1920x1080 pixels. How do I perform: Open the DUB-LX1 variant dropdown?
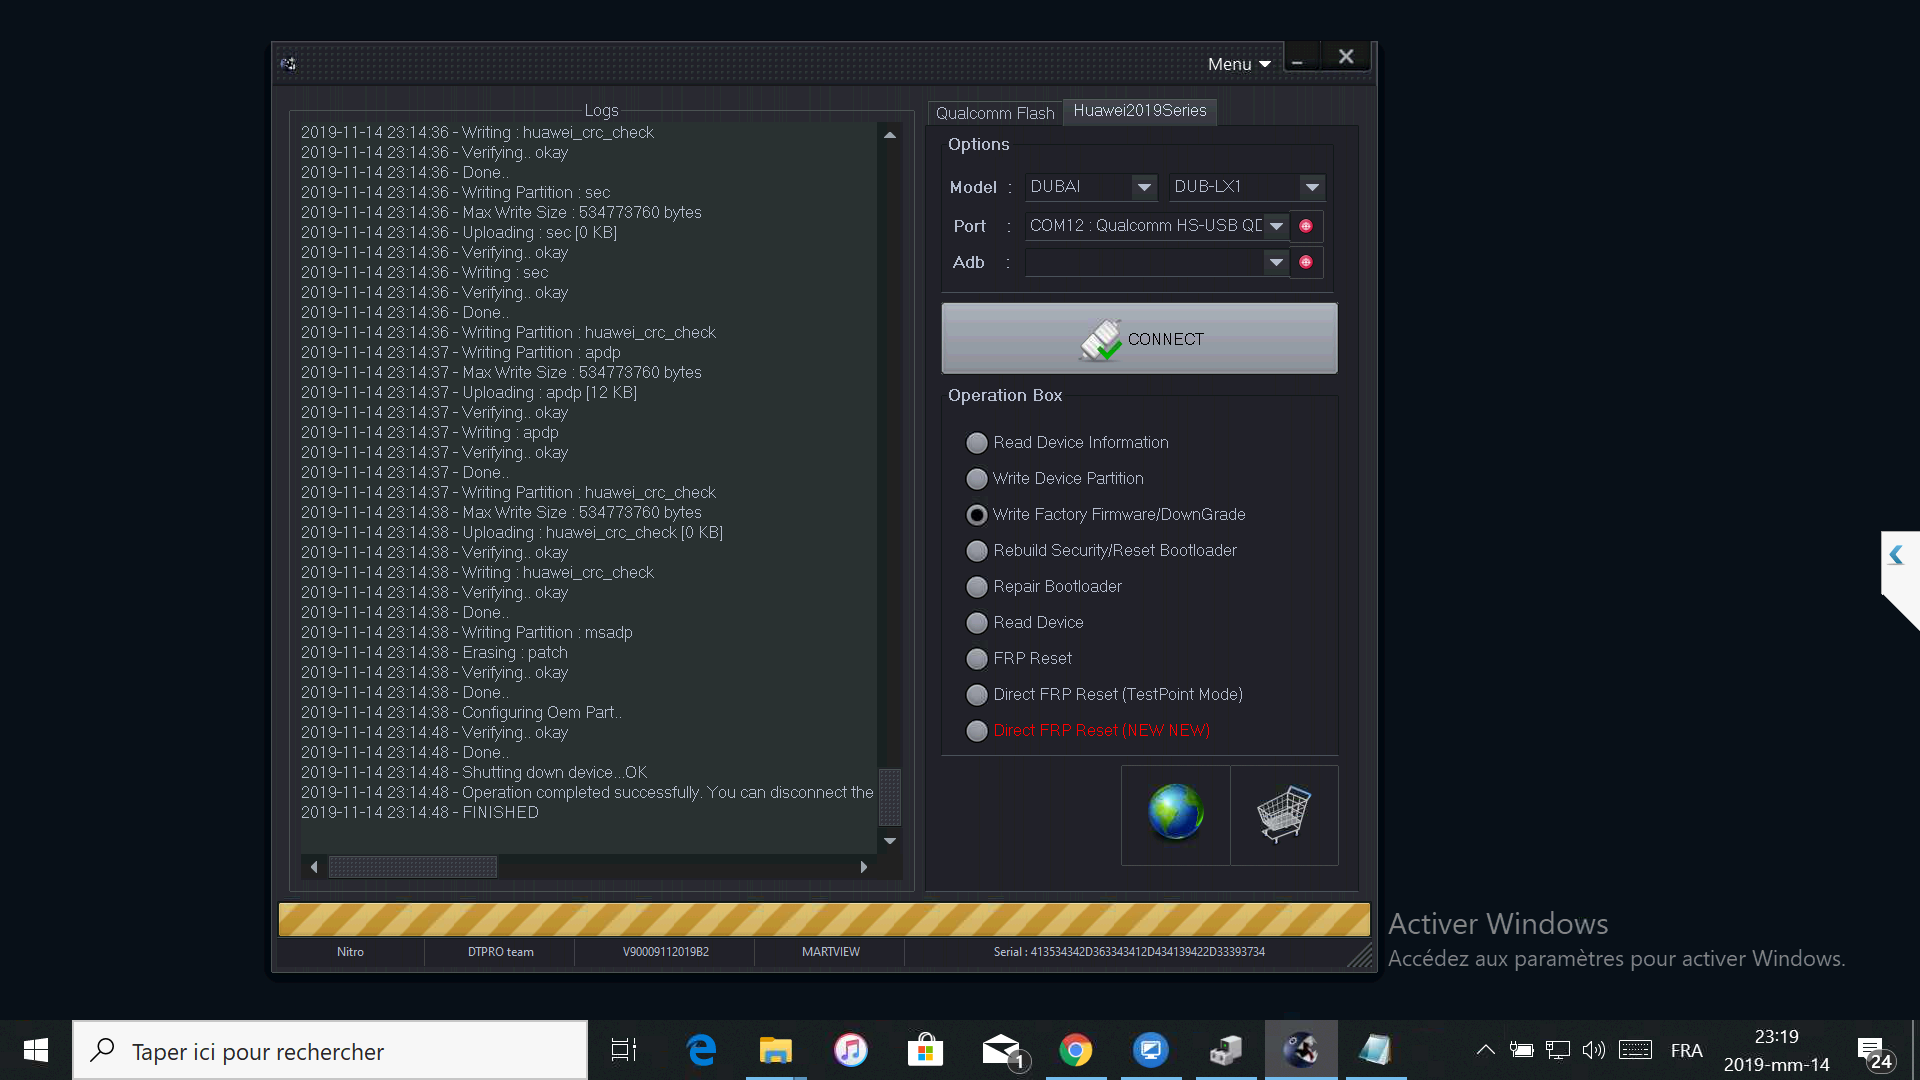1312,187
